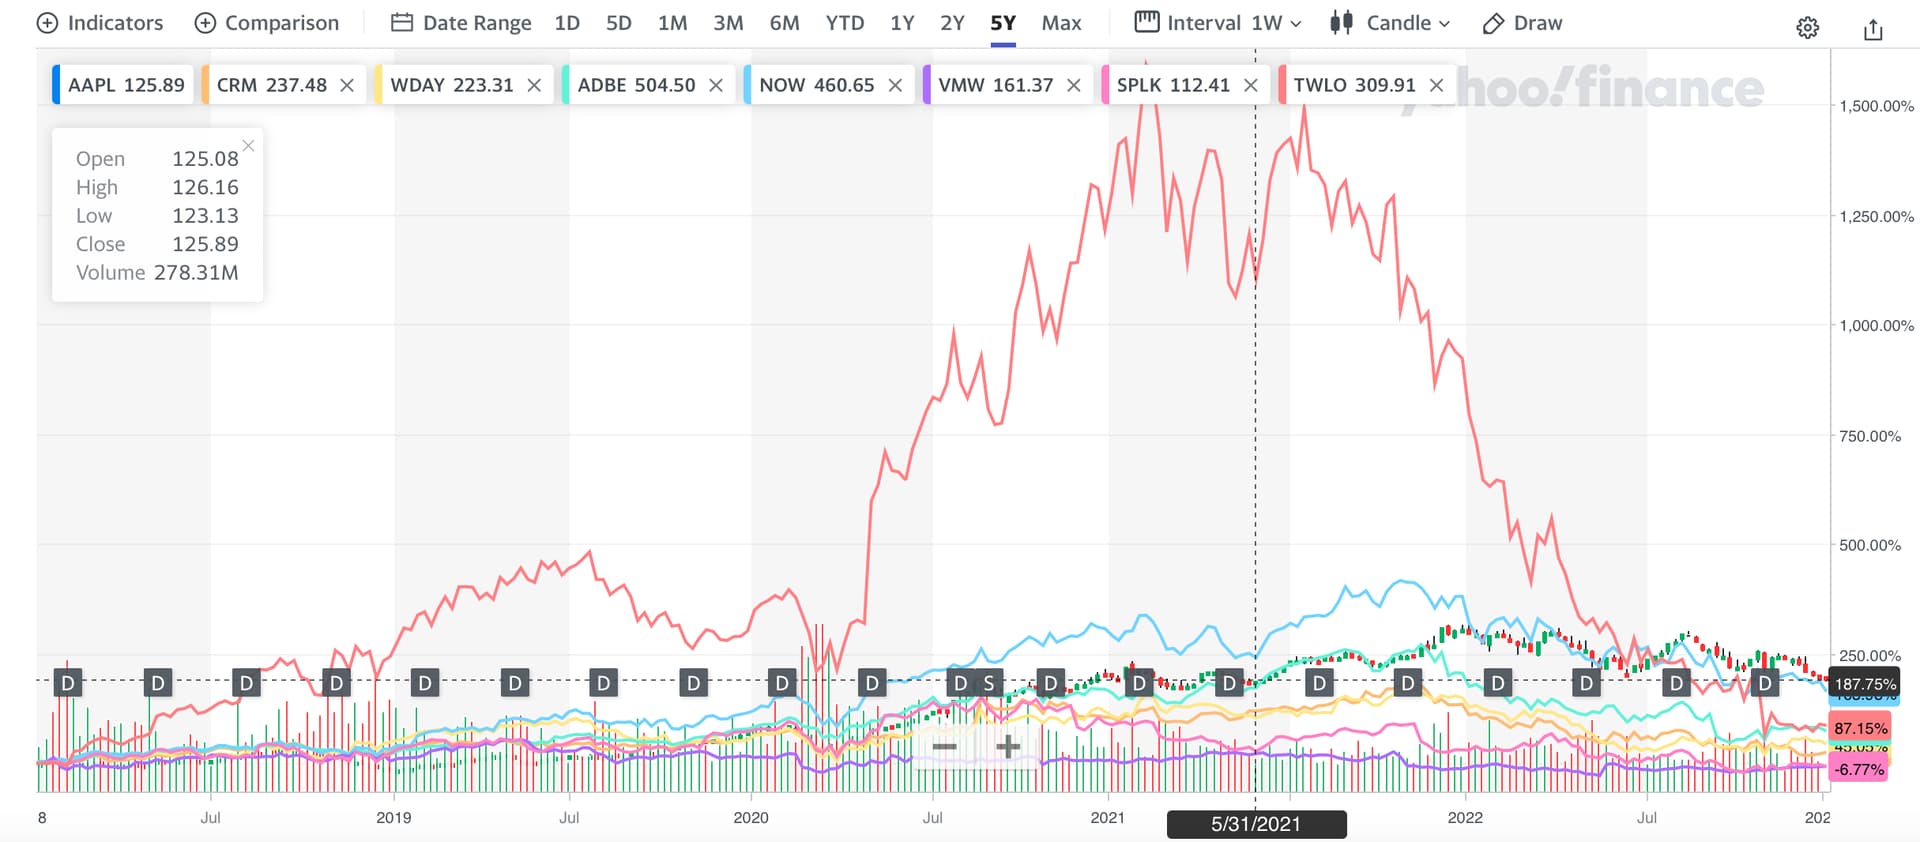Click the VMW 161.37 symbol label
1920x842 pixels.
coord(995,85)
